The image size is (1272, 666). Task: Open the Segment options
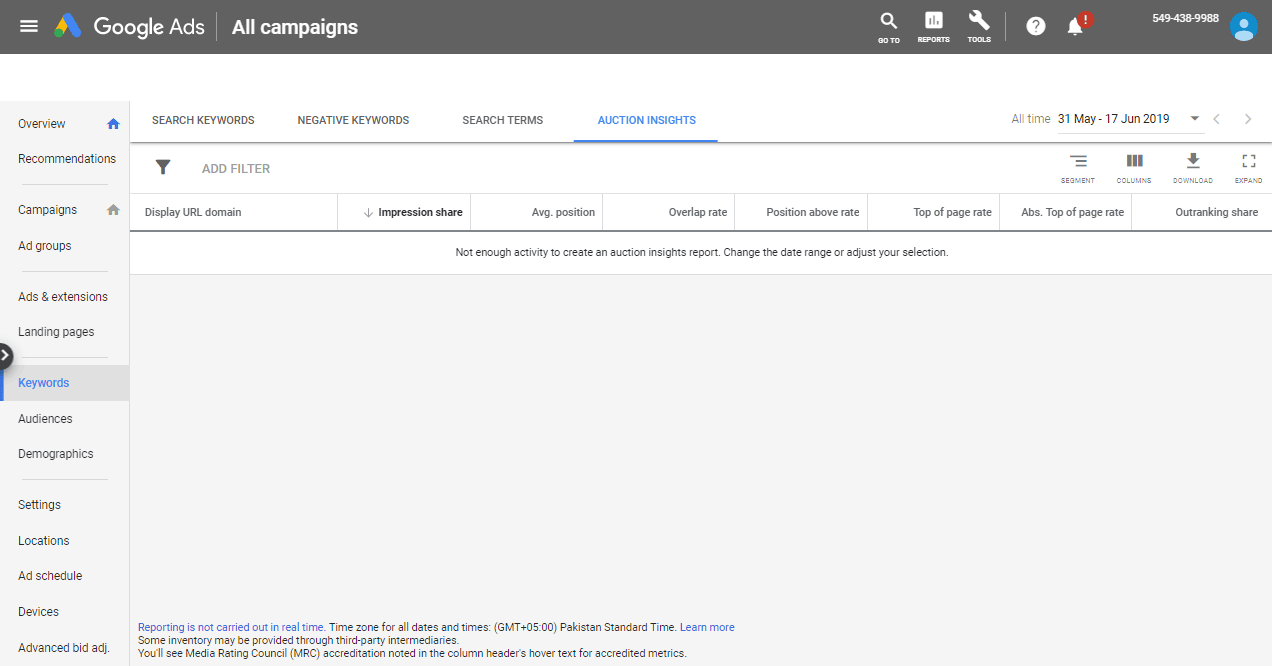pyautogui.click(x=1077, y=162)
